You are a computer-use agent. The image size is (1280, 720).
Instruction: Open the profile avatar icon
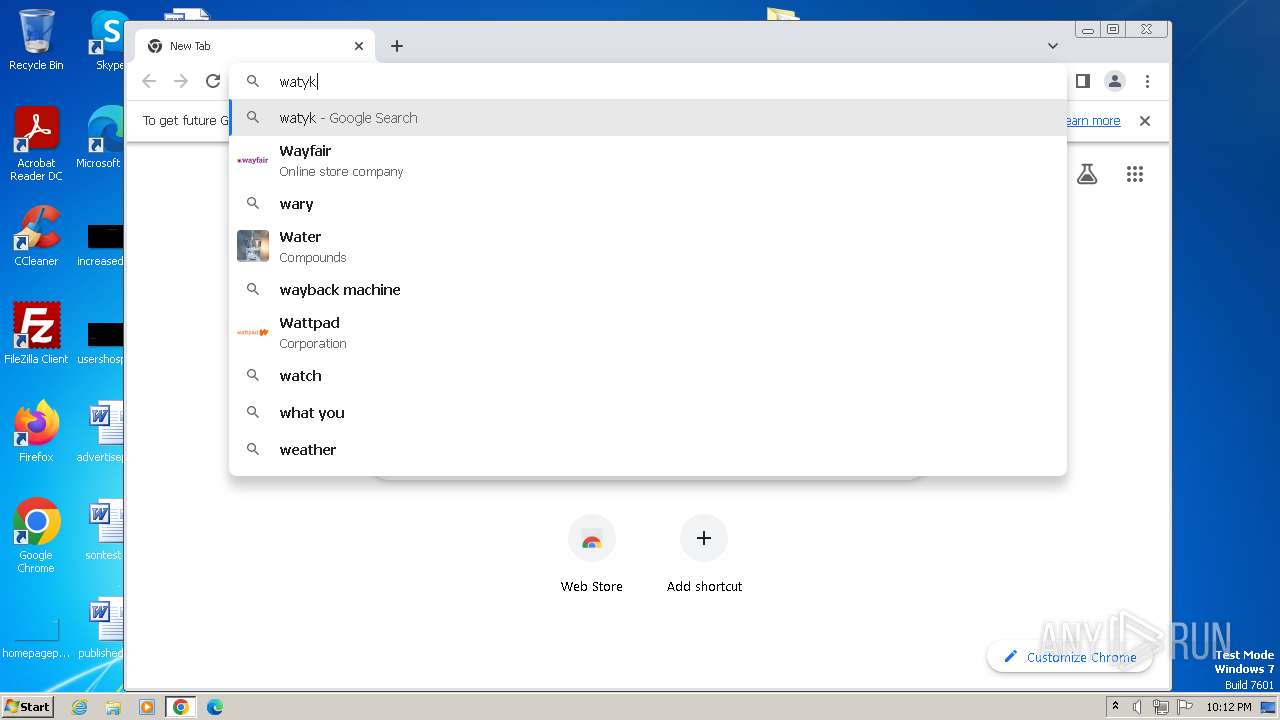point(1115,81)
